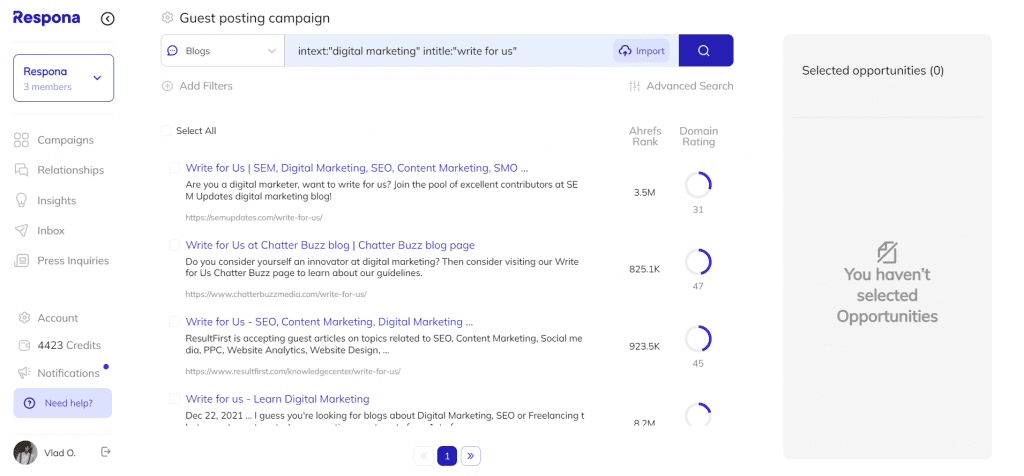Click the Press Inquiries newspaper icon
Viewport: 1024px width, 476px height.
click(x=22, y=261)
